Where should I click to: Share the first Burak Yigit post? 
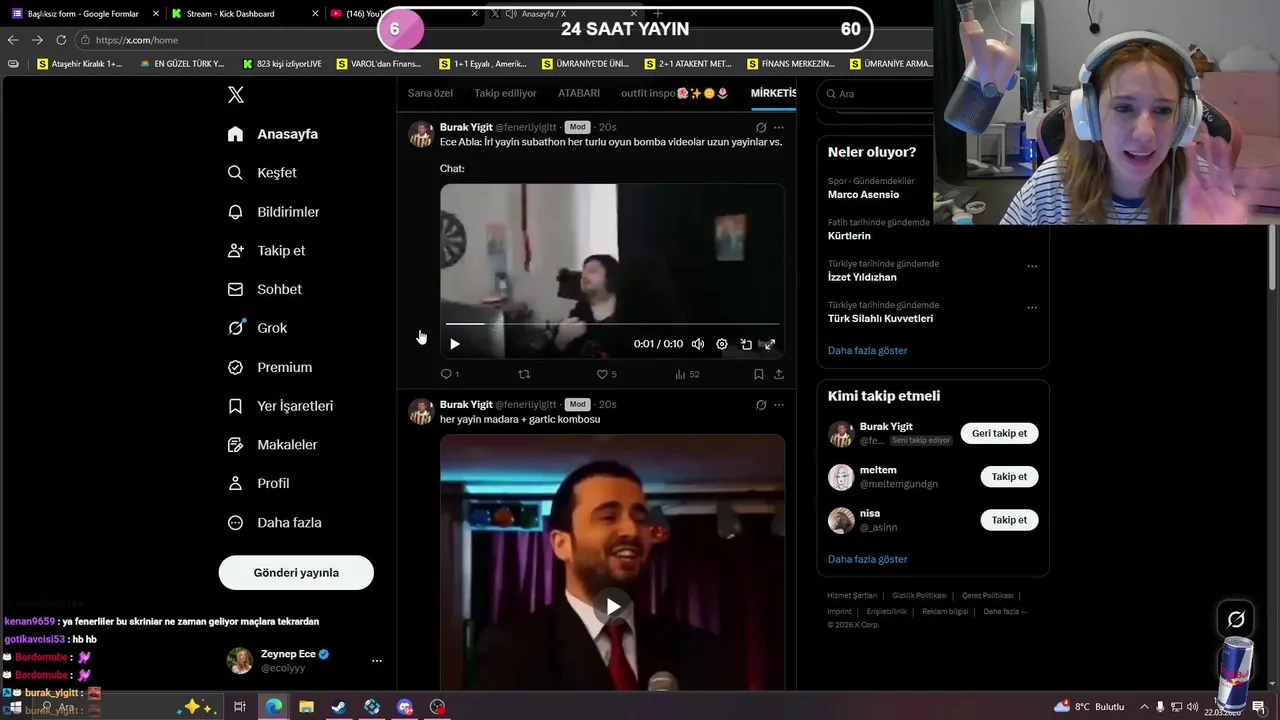coord(779,374)
